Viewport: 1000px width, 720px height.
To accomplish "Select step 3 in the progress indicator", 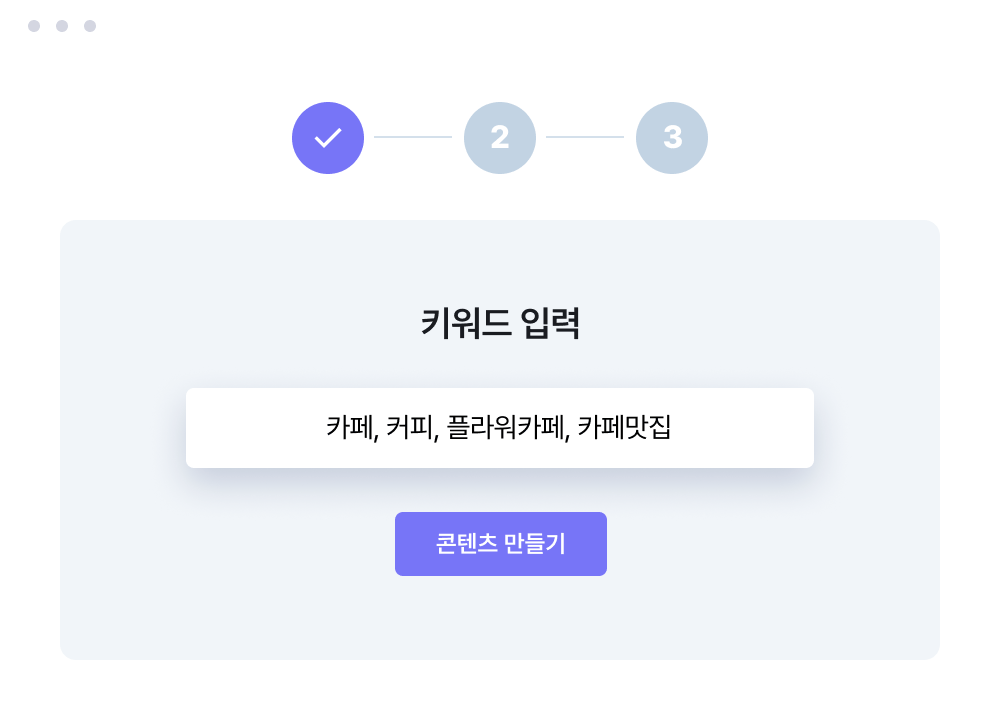I will 672,138.
